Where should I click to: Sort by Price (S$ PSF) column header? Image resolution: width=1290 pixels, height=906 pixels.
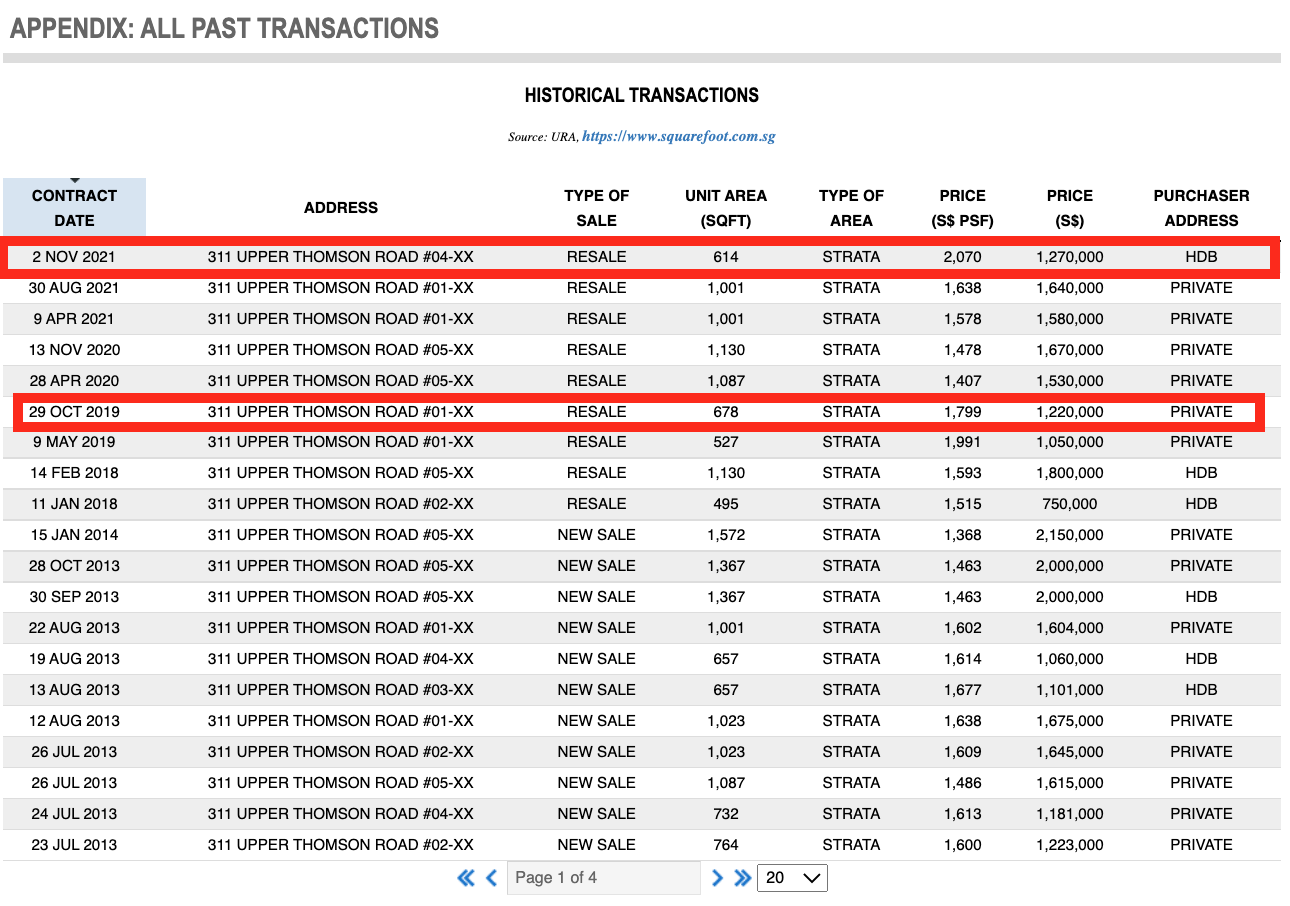pos(963,208)
